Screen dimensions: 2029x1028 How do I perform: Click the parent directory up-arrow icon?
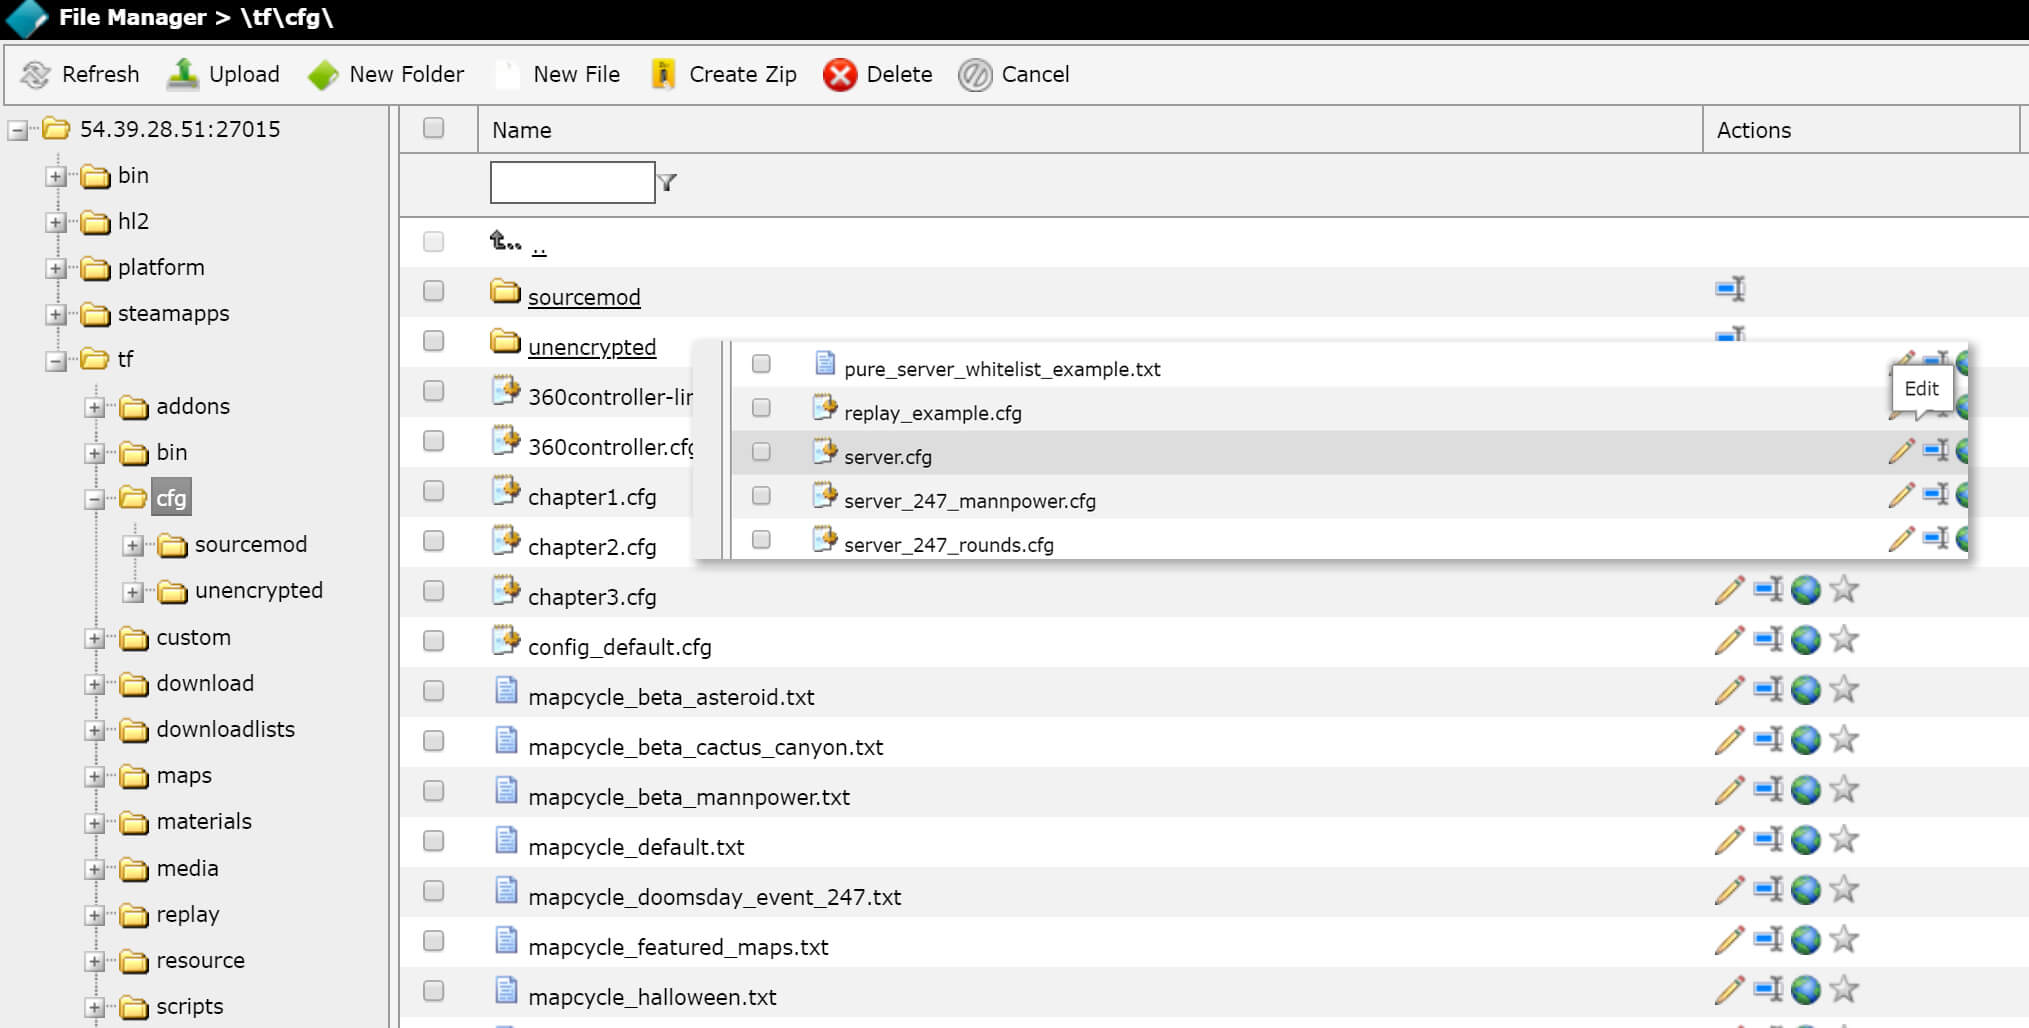click(504, 241)
